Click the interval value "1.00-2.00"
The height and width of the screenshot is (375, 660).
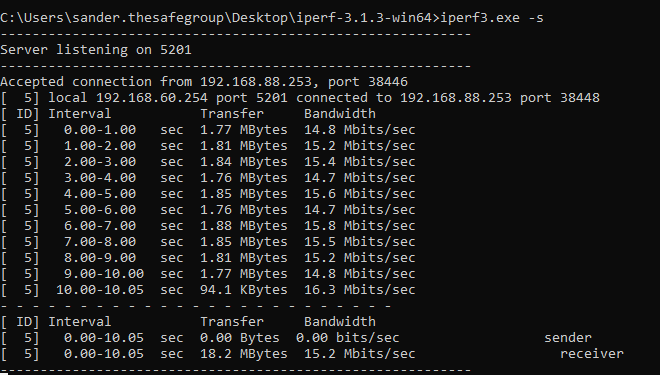[x=100, y=146]
